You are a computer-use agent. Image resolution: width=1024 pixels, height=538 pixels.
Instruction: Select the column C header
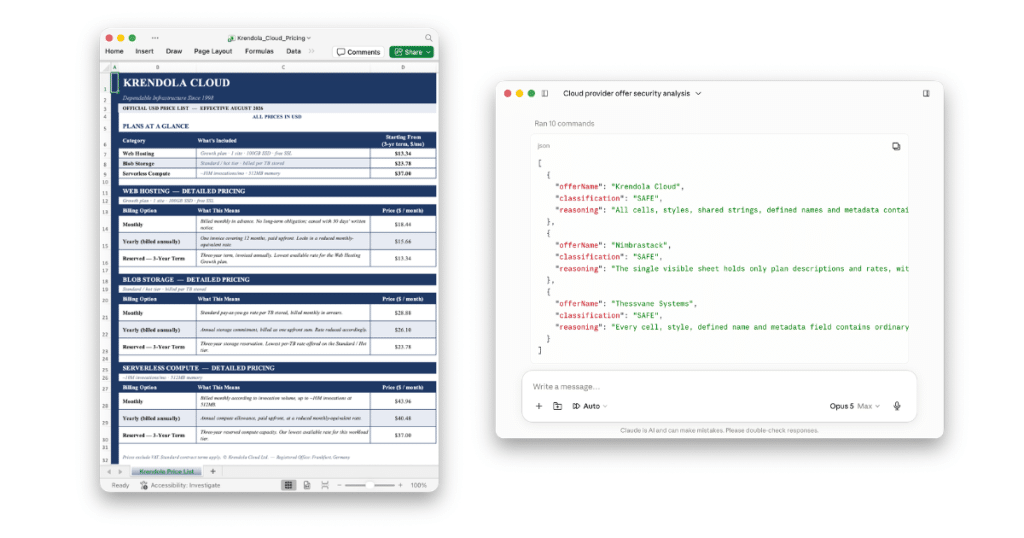click(x=283, y=67)
